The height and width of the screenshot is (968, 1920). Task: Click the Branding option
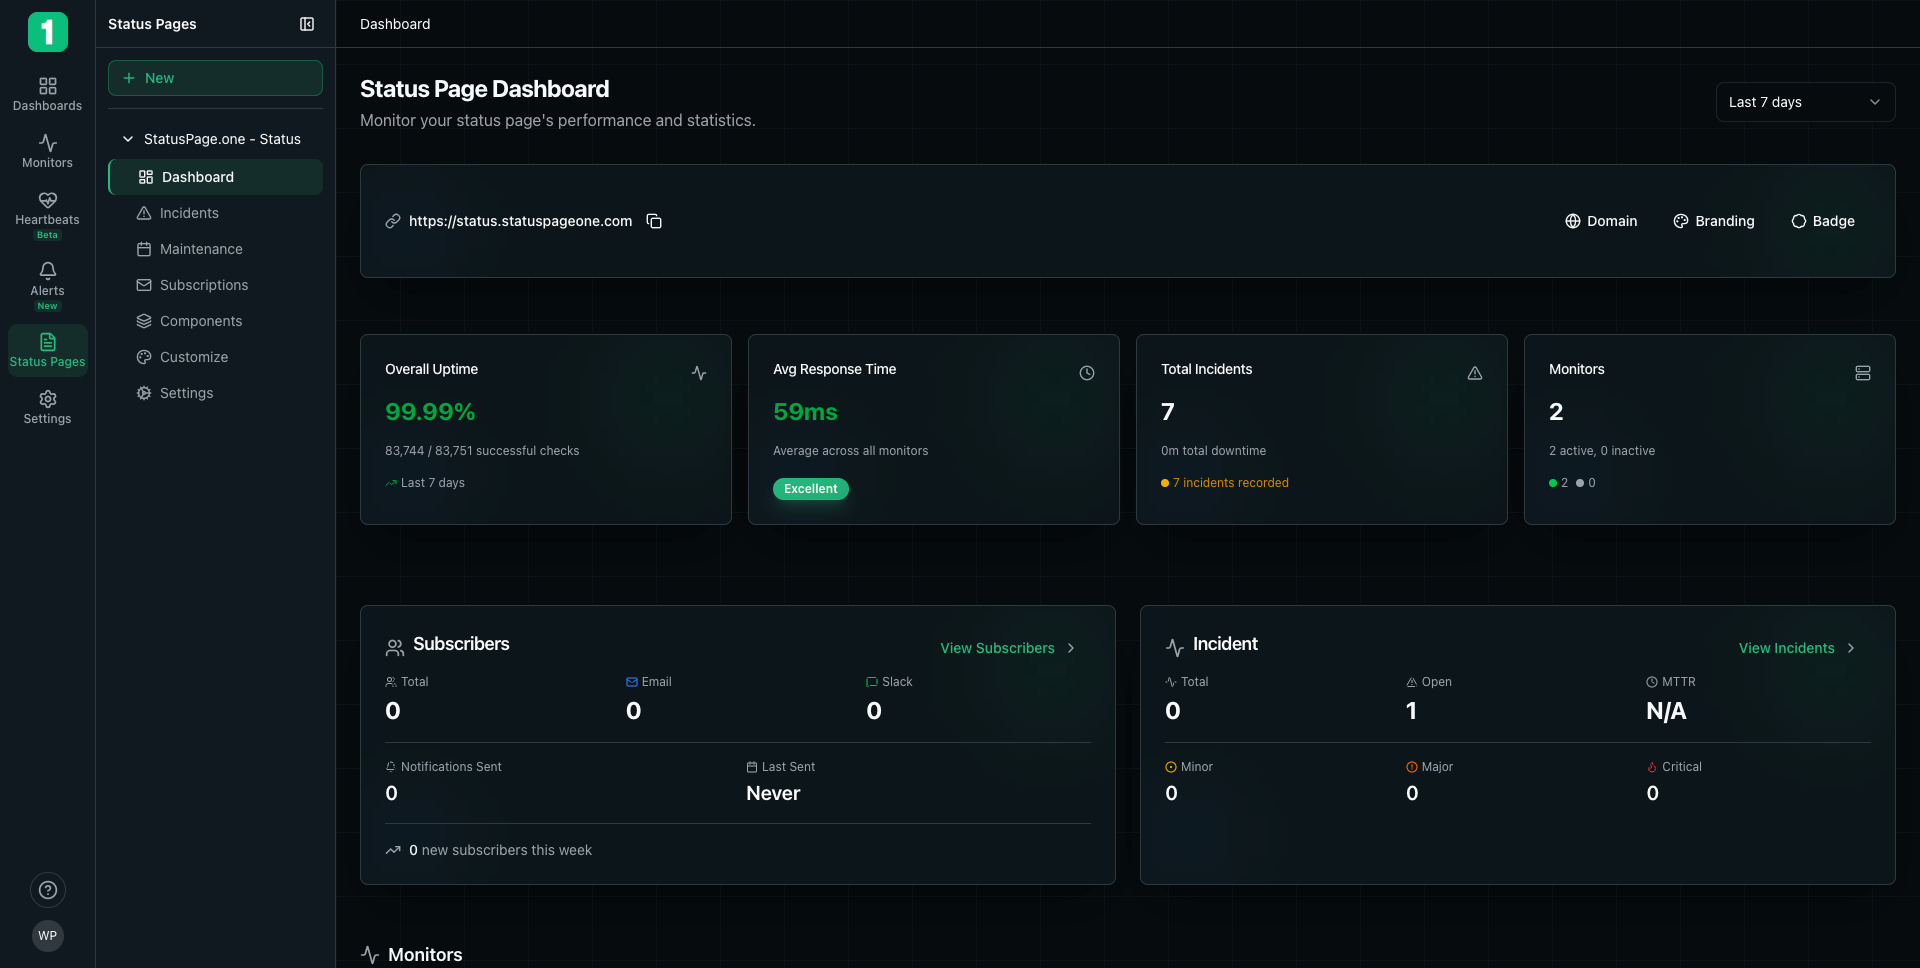pos(1714,221)
